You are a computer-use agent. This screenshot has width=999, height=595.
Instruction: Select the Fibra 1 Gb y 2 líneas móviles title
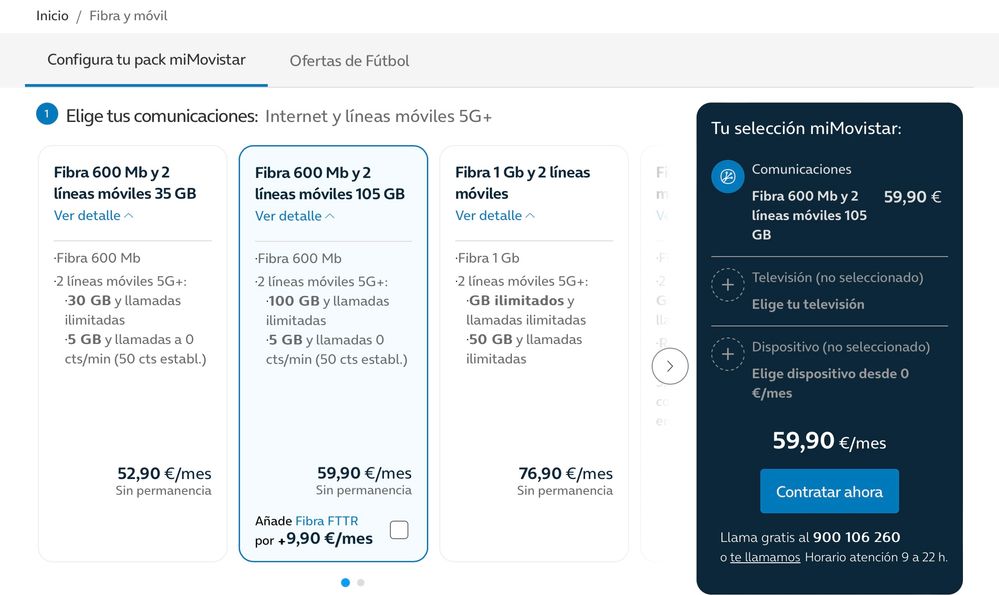coord(522,183)
